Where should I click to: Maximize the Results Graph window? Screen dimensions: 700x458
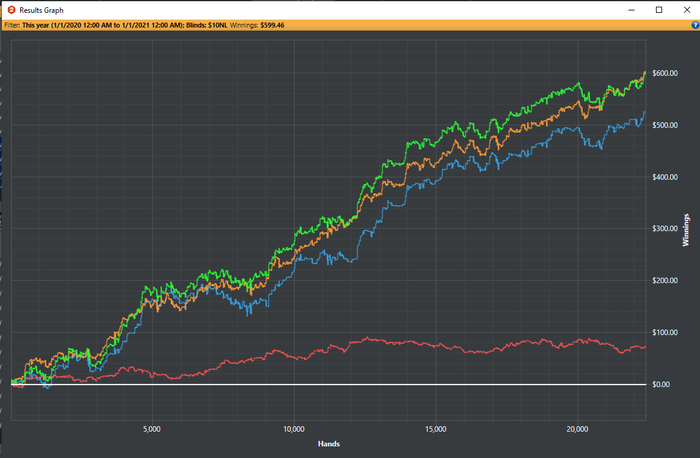(659, 10)
